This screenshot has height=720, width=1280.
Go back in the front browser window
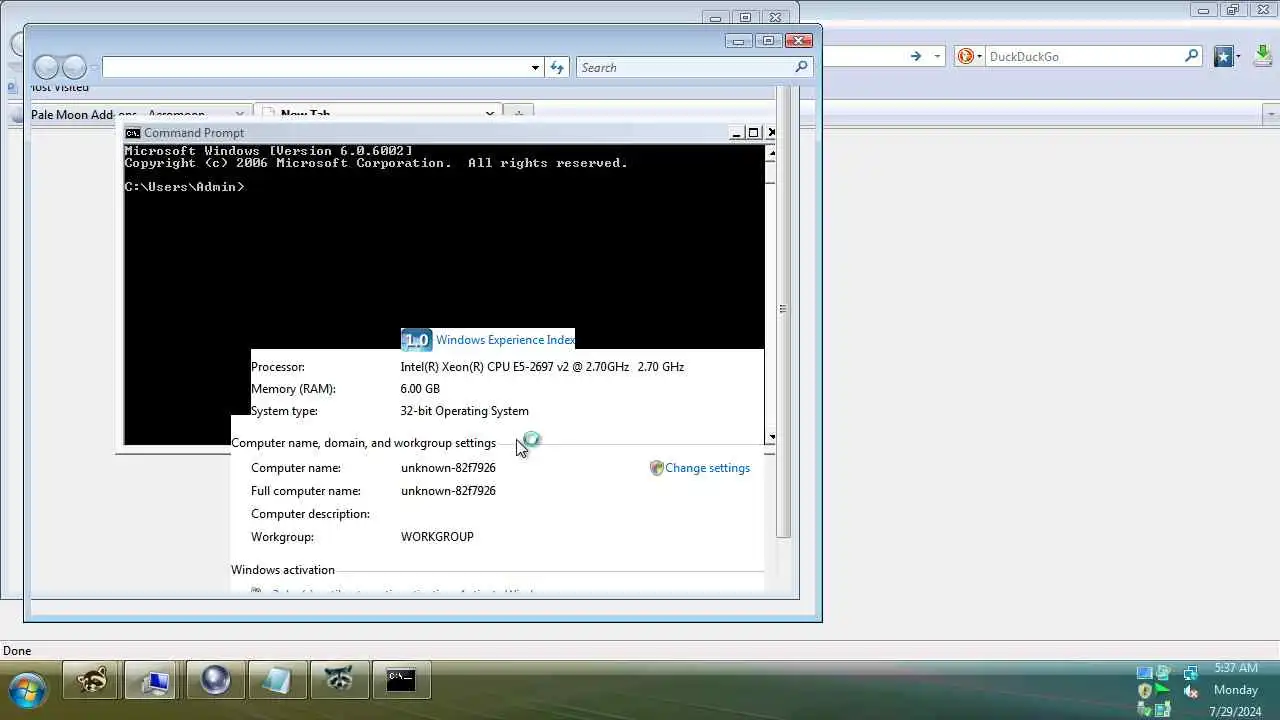(46, 67)
